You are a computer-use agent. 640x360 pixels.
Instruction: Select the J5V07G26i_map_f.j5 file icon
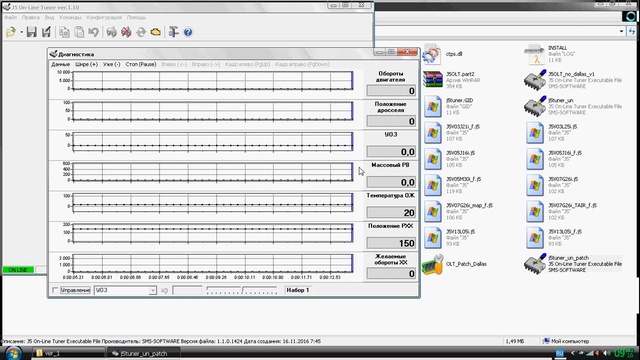[x=432, y=211]
